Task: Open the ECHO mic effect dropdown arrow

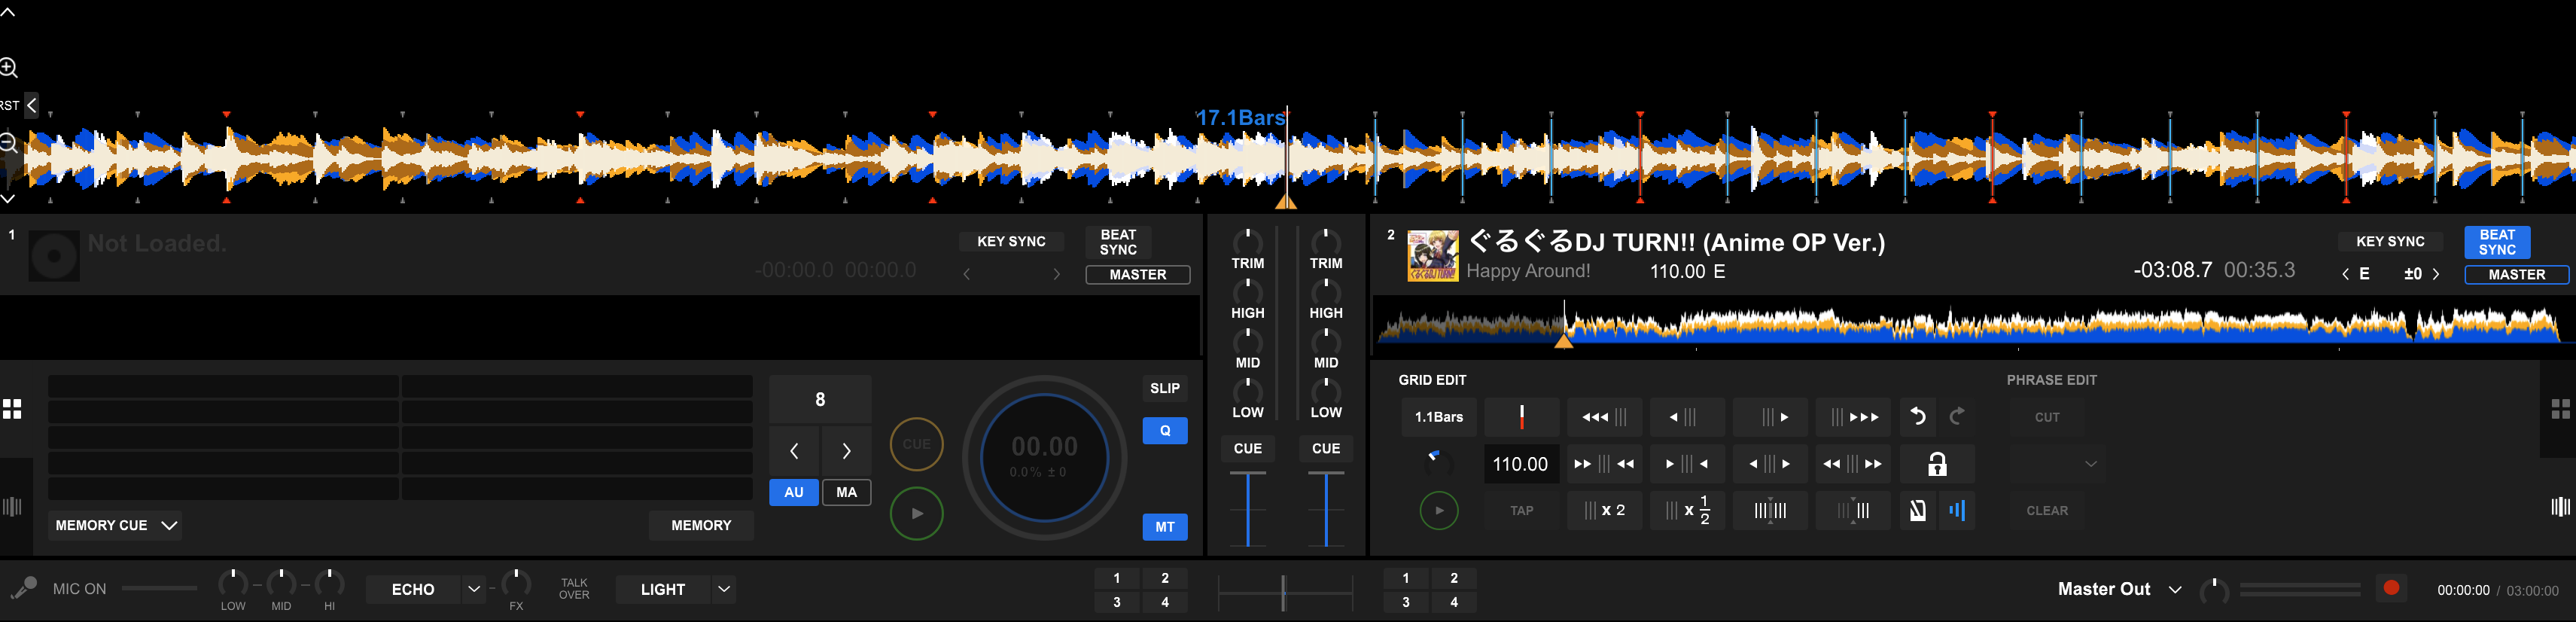Action: coord(474,589)
